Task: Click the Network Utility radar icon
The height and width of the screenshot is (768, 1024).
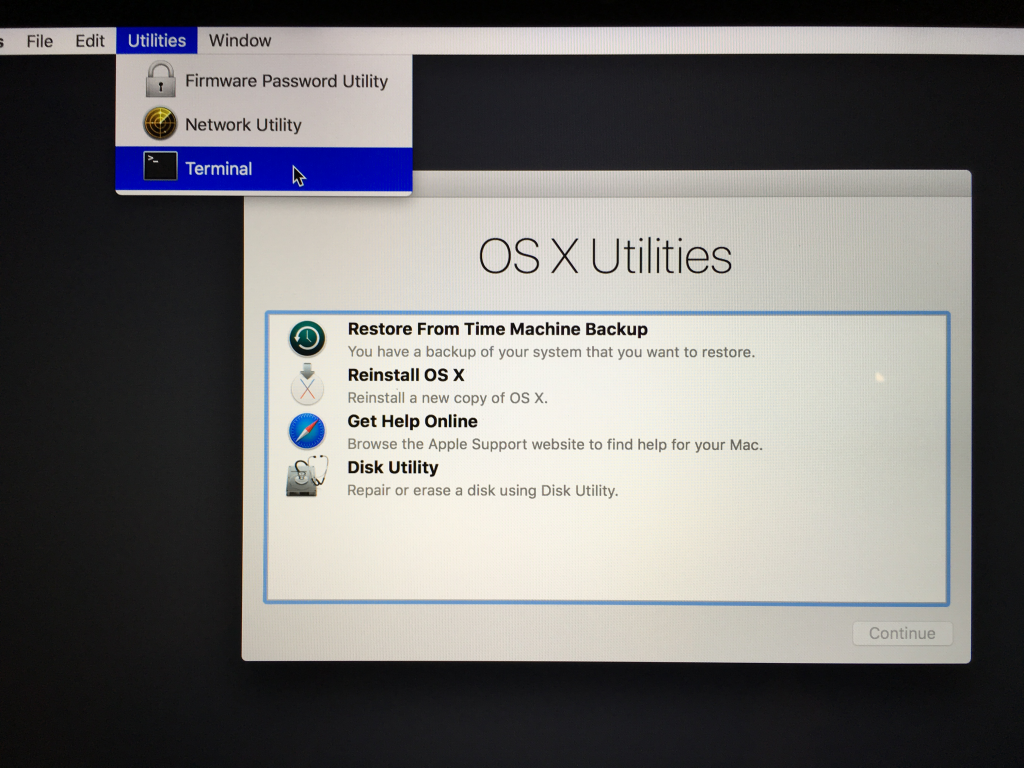Action: pyautogui.click(x=159, y=124)
